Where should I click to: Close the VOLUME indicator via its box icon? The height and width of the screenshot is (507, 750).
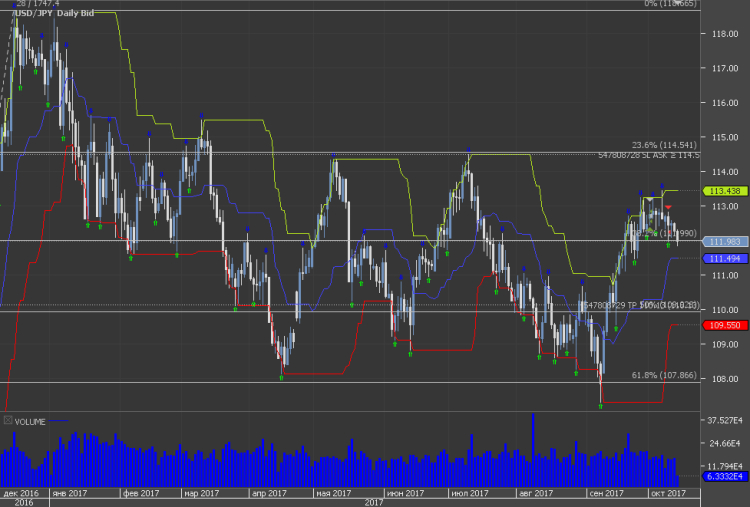pyautogui.click(x=8, y=420)
